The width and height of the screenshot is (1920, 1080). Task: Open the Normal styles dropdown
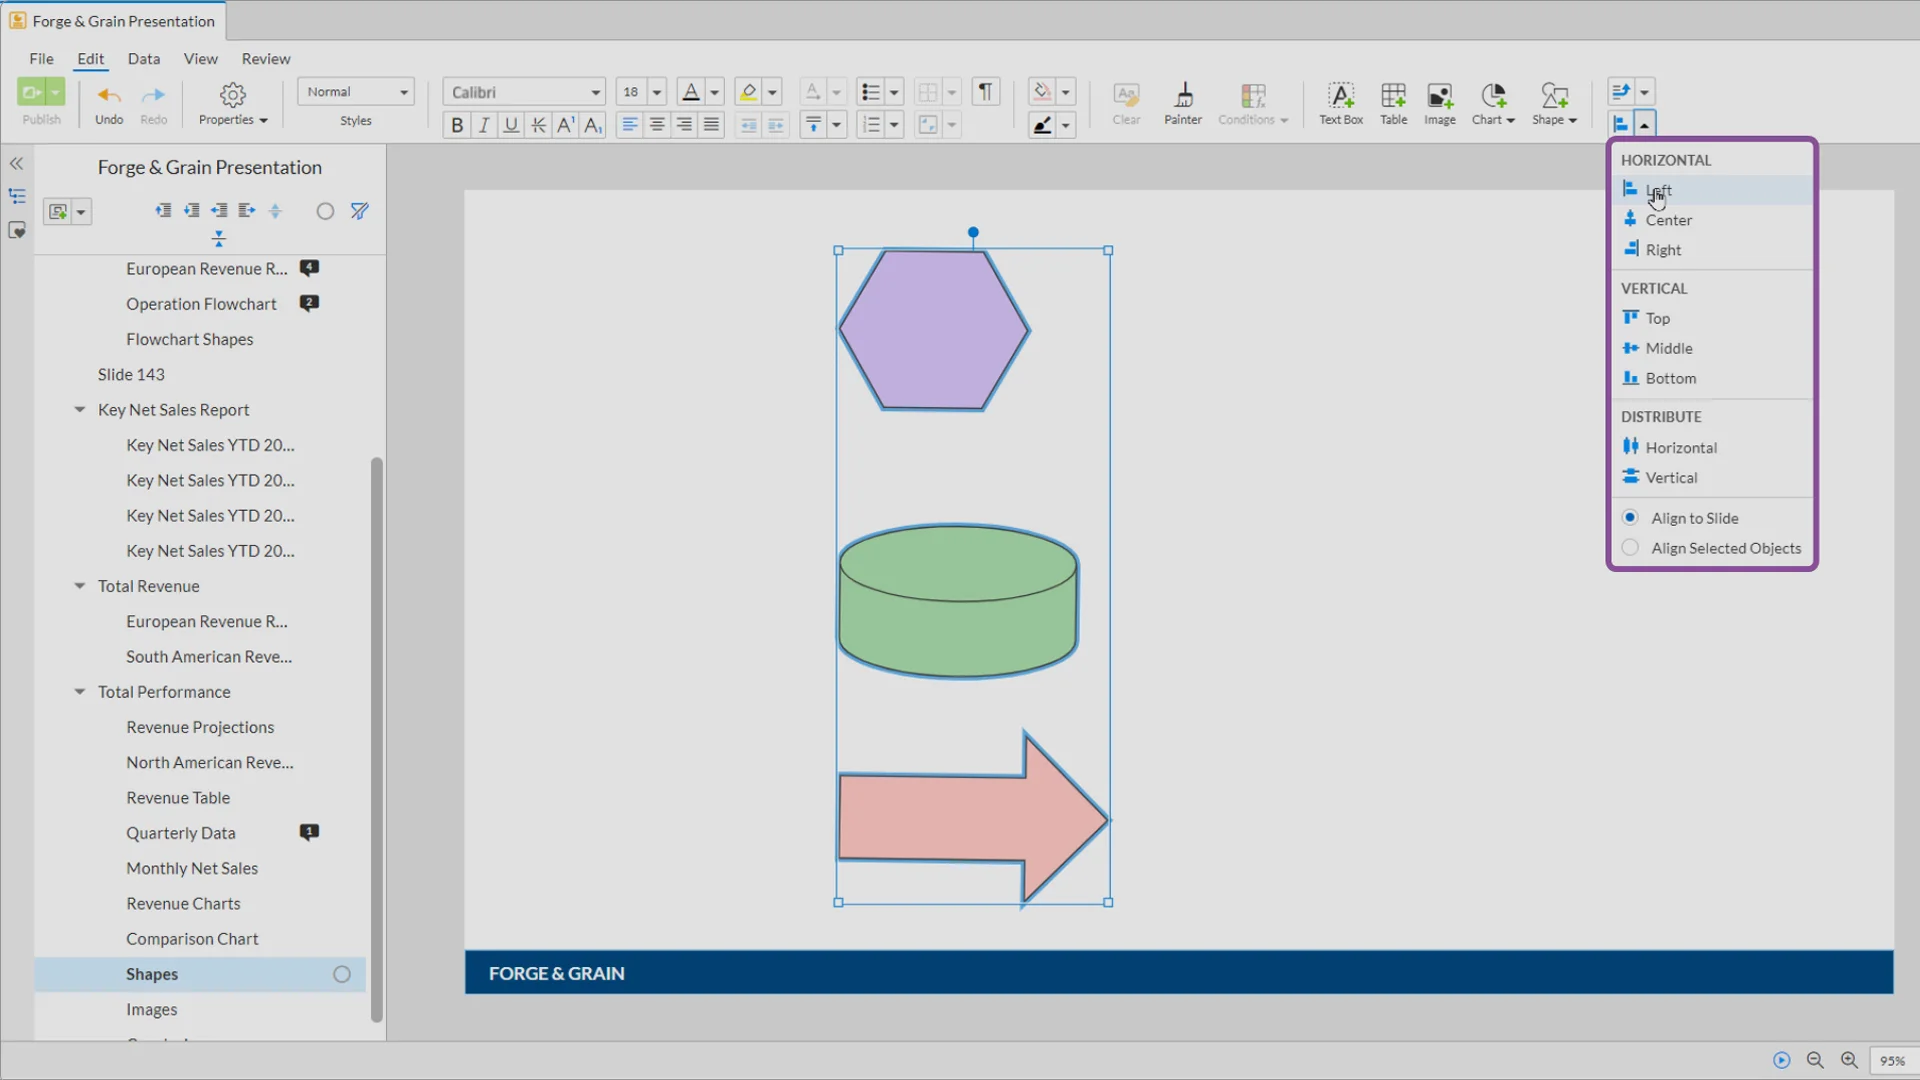pos(403,92)
